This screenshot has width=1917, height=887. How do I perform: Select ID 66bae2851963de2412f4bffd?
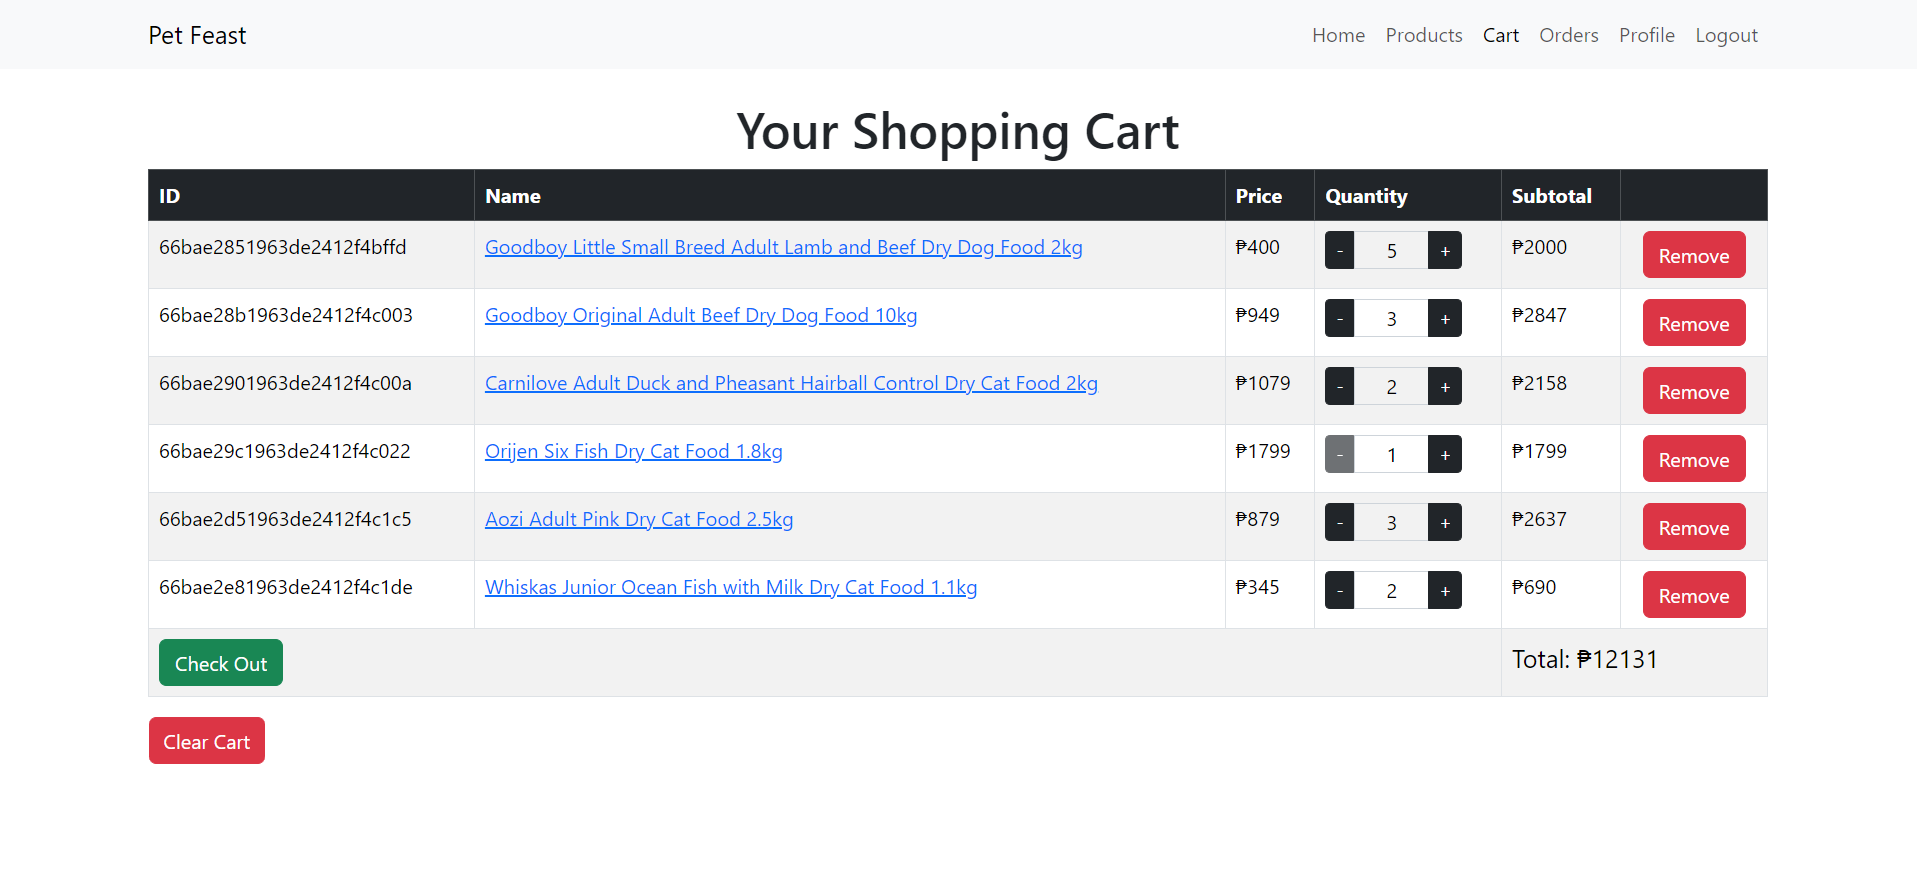282,247
